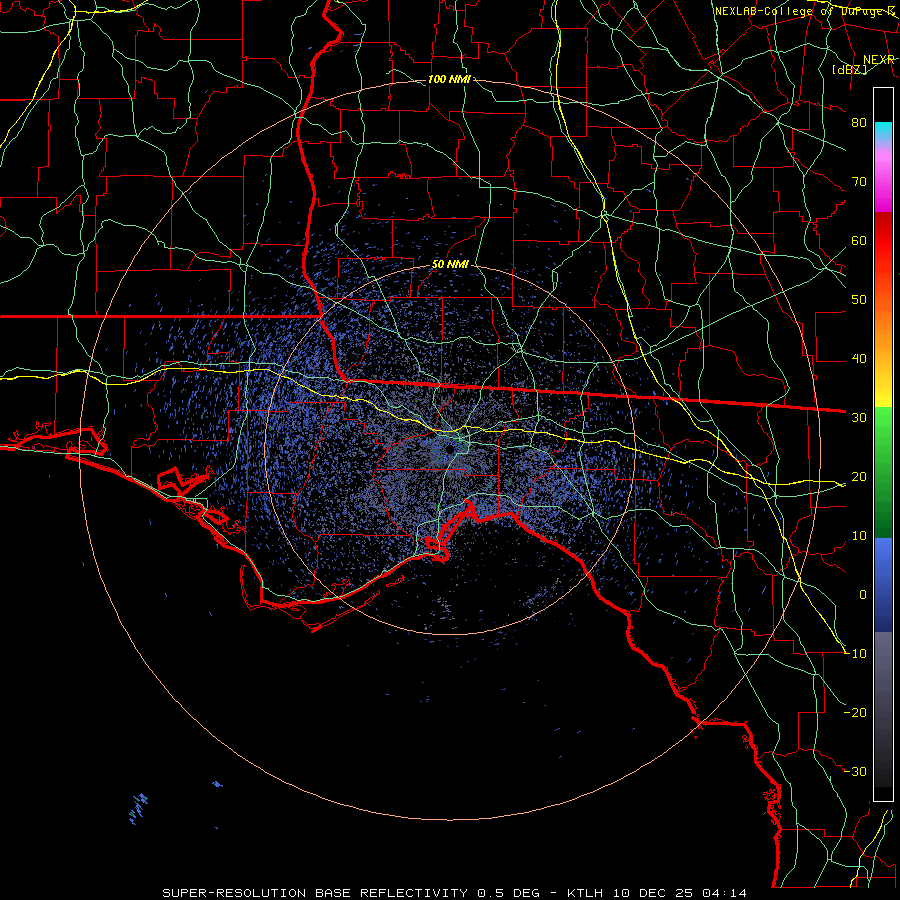Click the "50 NMI" range ring label
The image size is (900, 900).
450,264
